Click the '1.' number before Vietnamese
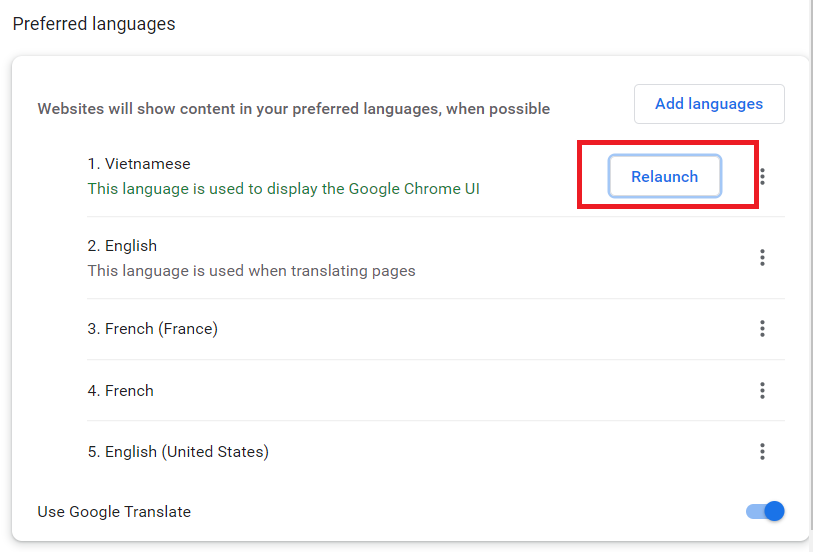Viewport: 813px width, 552px height. coord(94,164)
